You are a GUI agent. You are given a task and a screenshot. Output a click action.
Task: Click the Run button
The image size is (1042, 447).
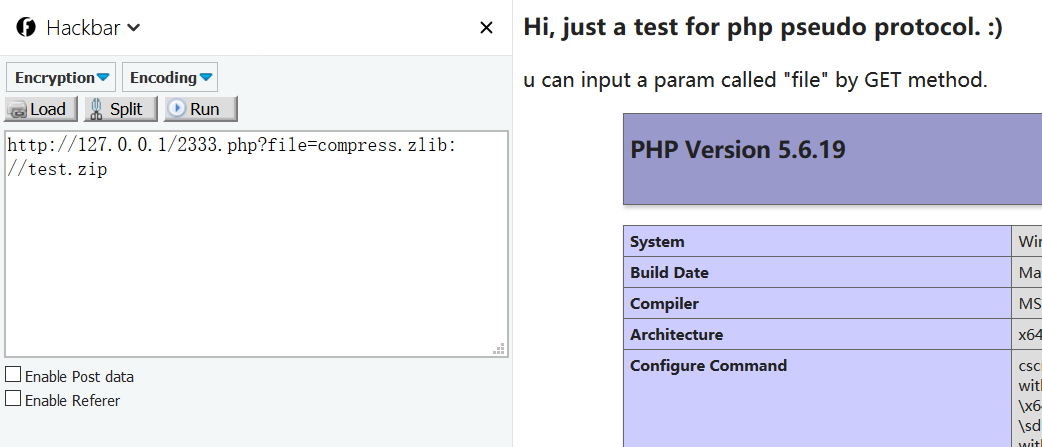tap(201, 109)
